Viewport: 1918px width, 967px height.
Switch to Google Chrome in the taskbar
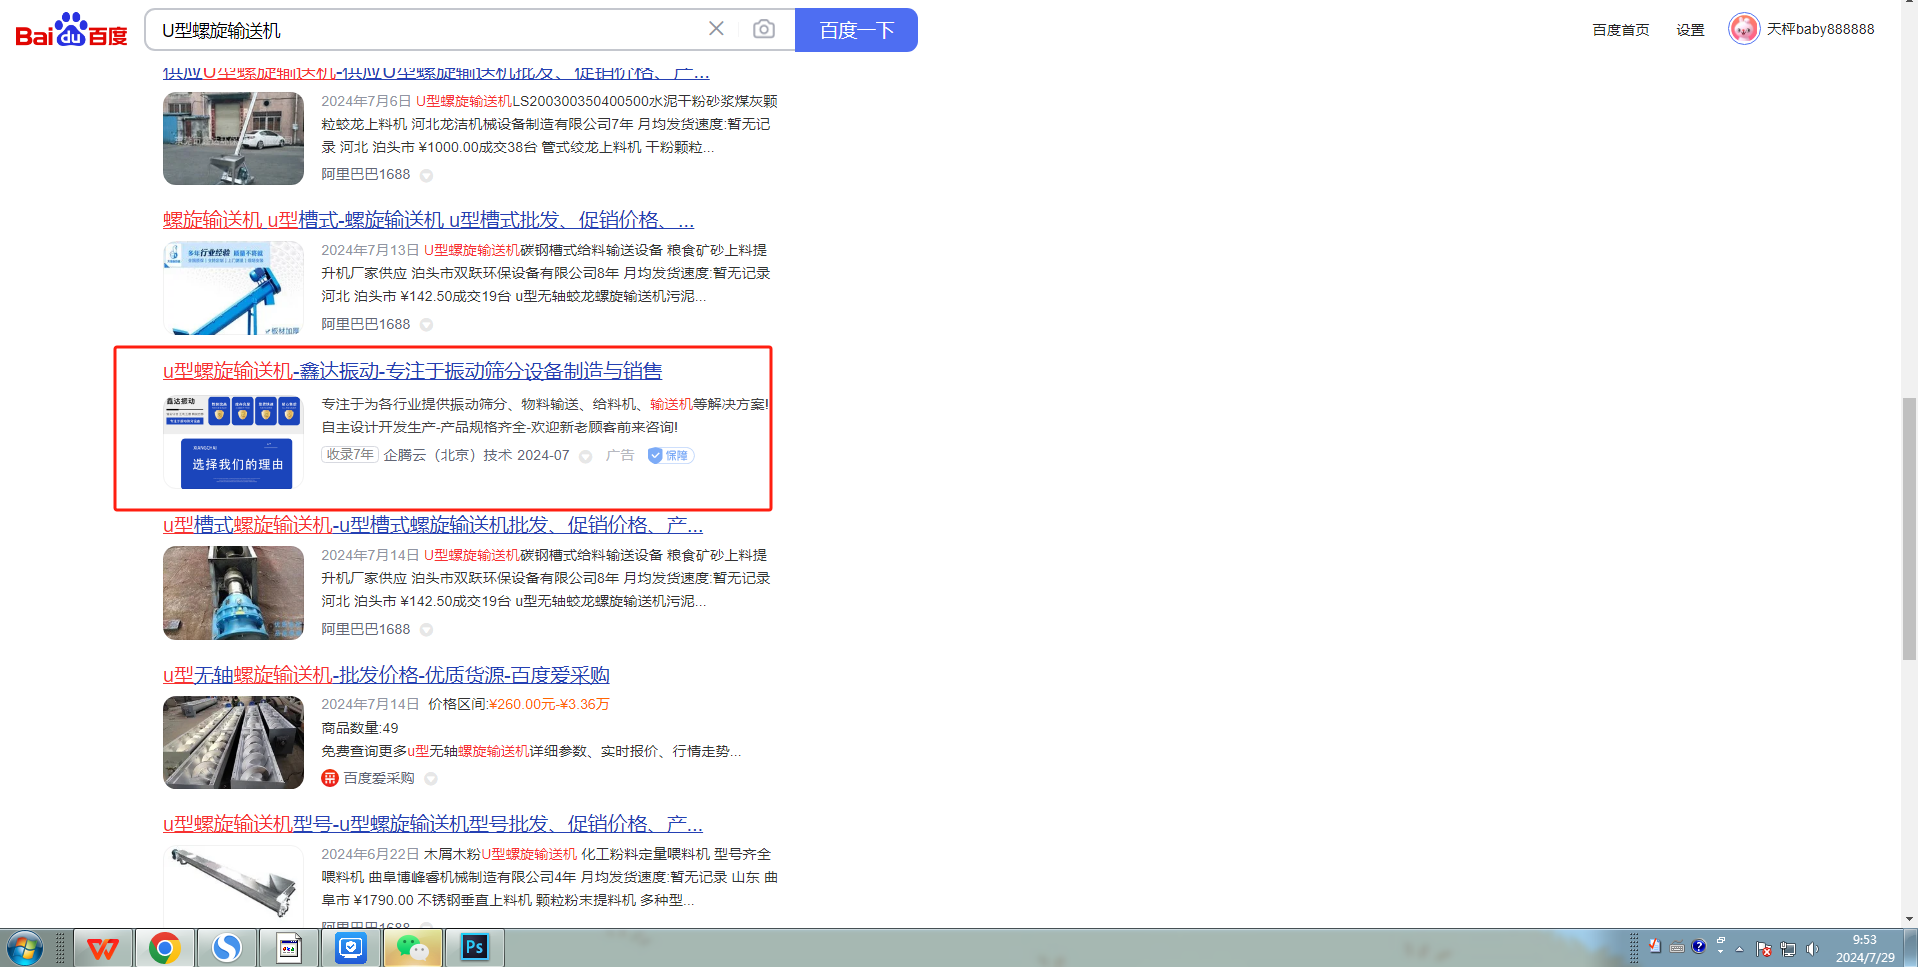pyautogui.click(x=164, y=947)
